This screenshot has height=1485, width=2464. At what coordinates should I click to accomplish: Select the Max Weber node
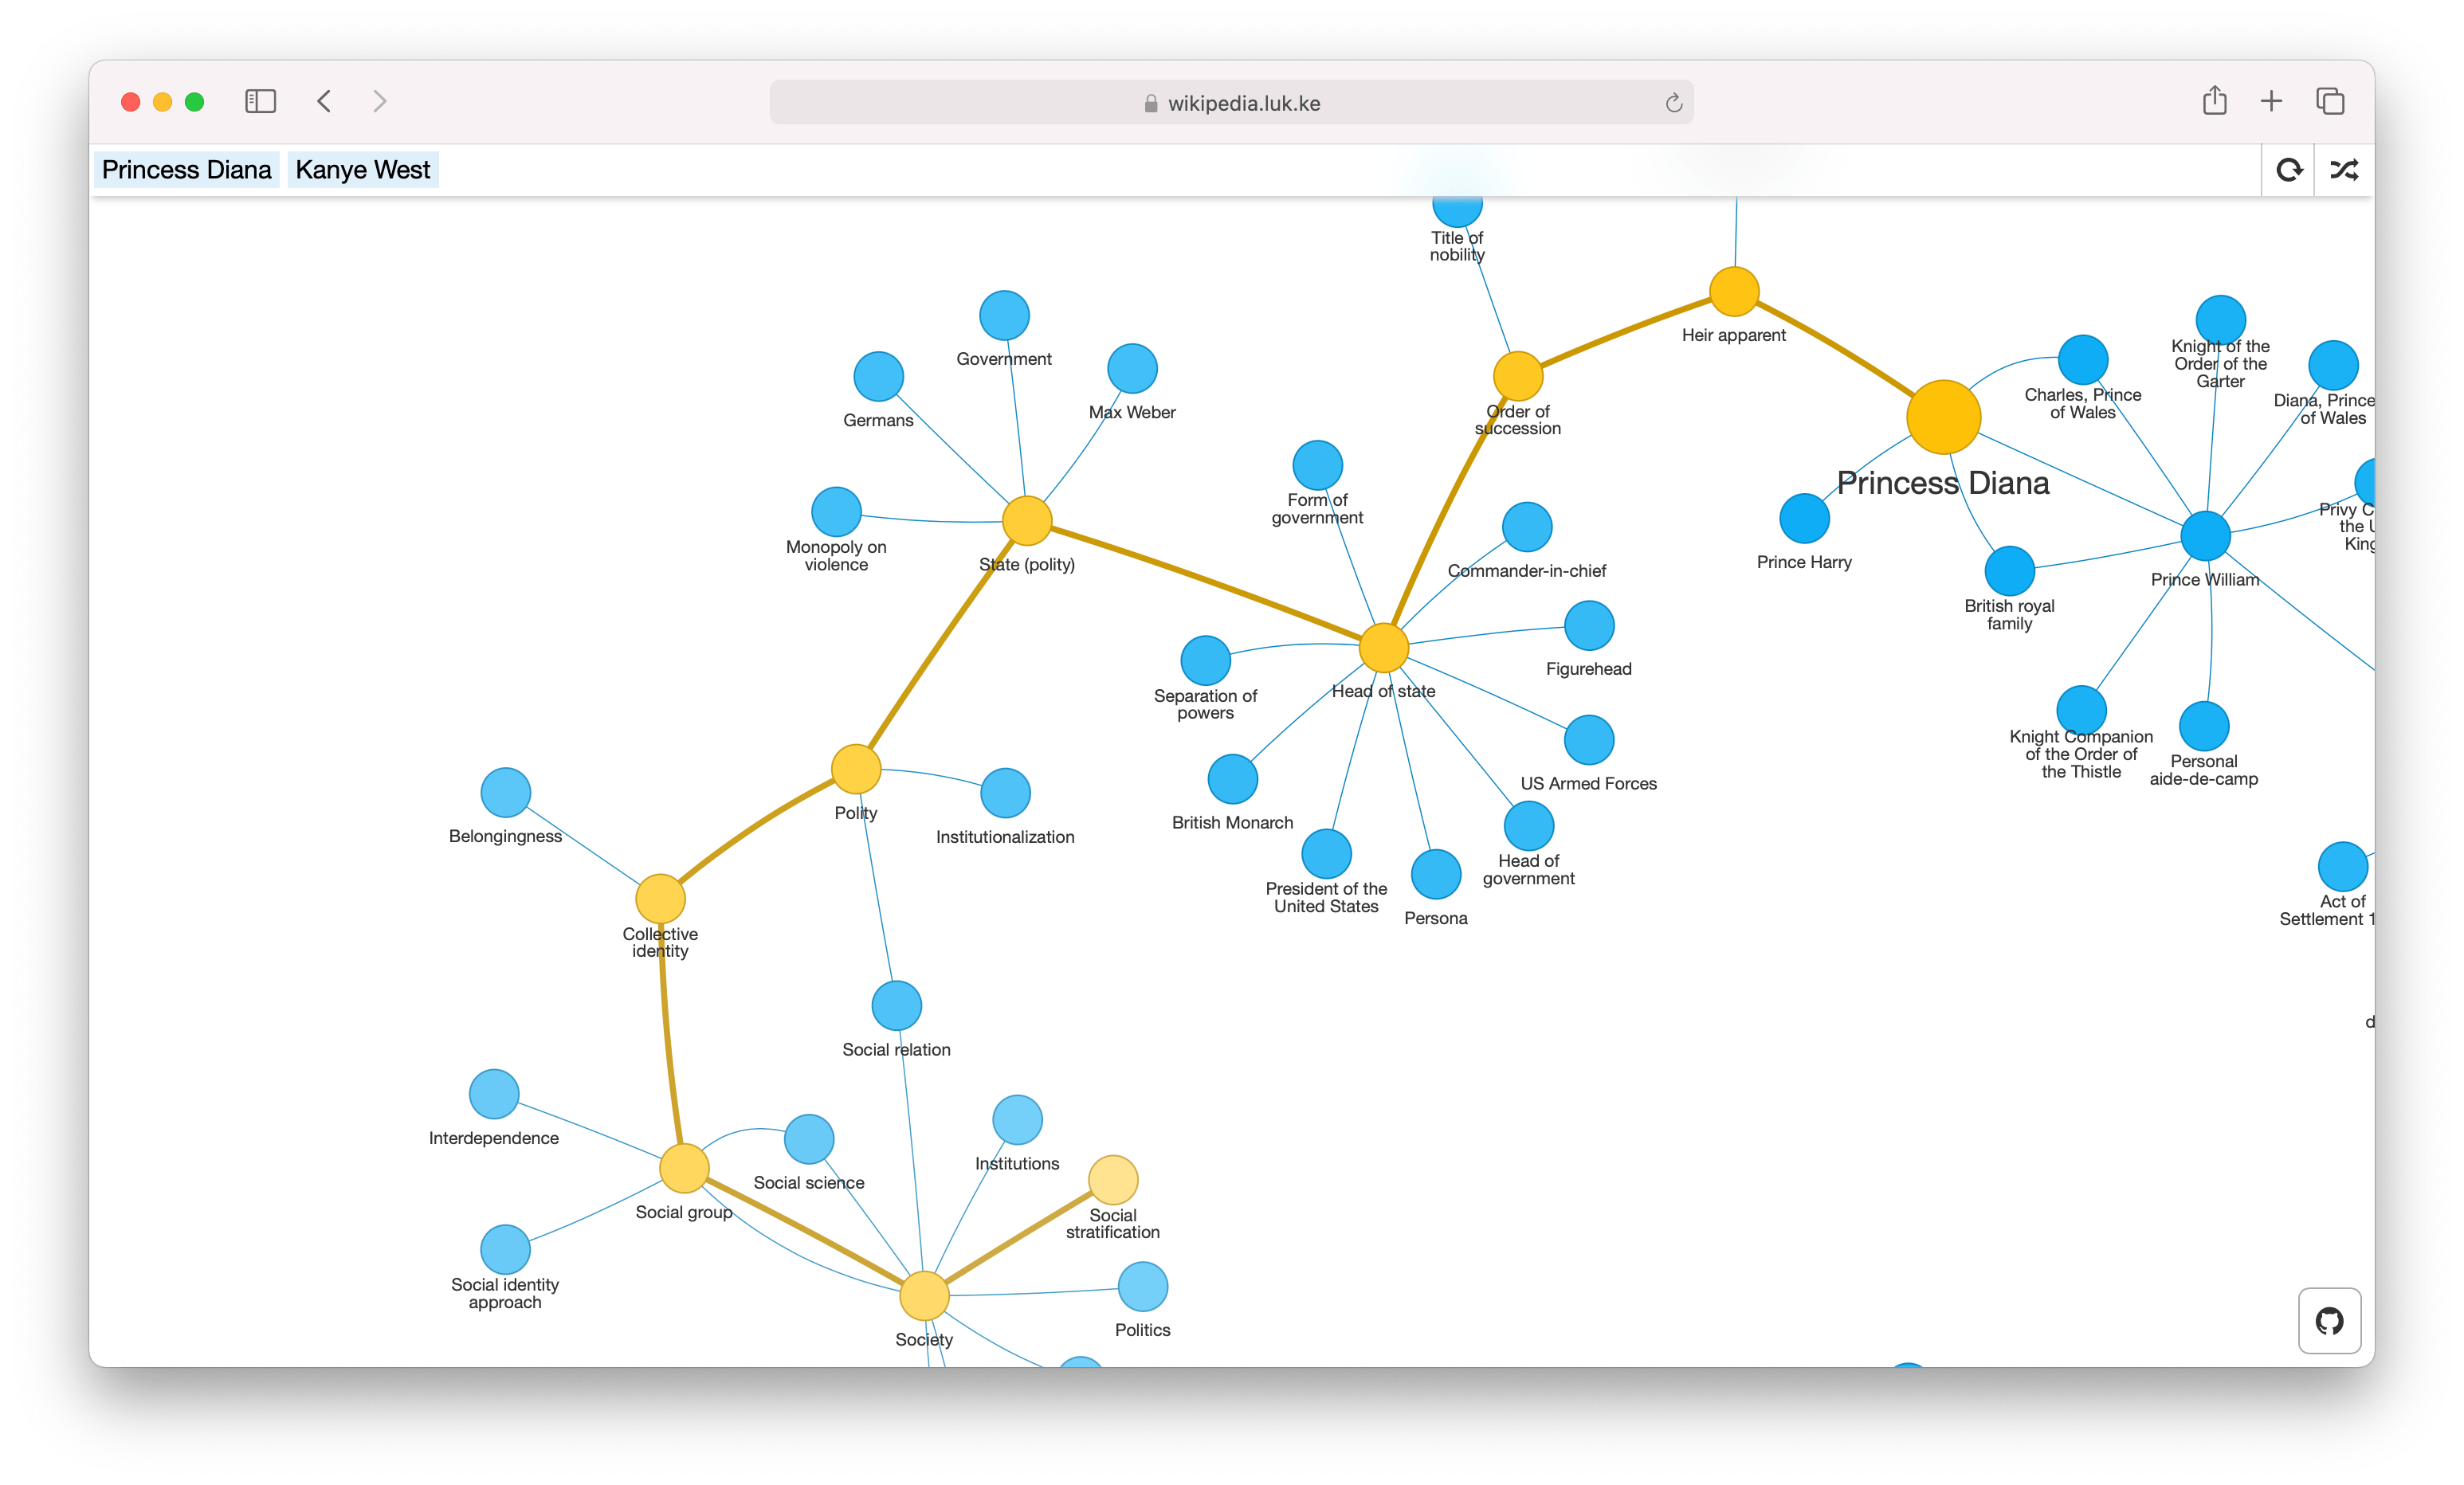(x=1132, y=369)
